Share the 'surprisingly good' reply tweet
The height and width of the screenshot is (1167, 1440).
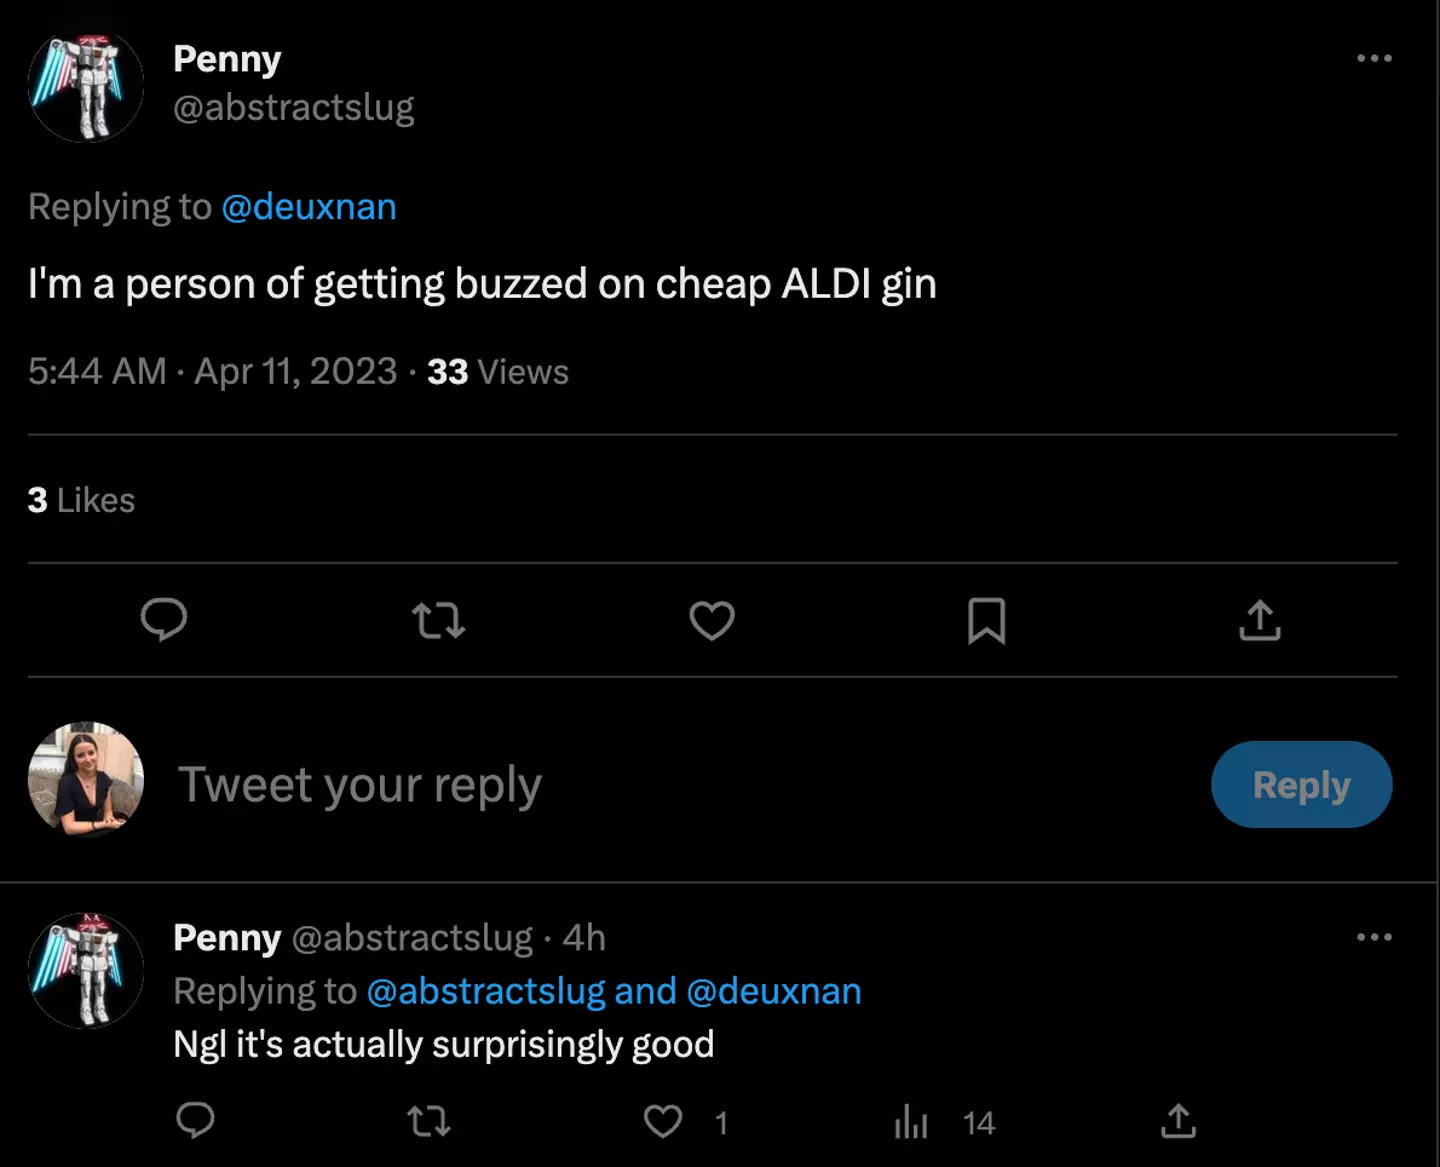tap(1178, 1121)
